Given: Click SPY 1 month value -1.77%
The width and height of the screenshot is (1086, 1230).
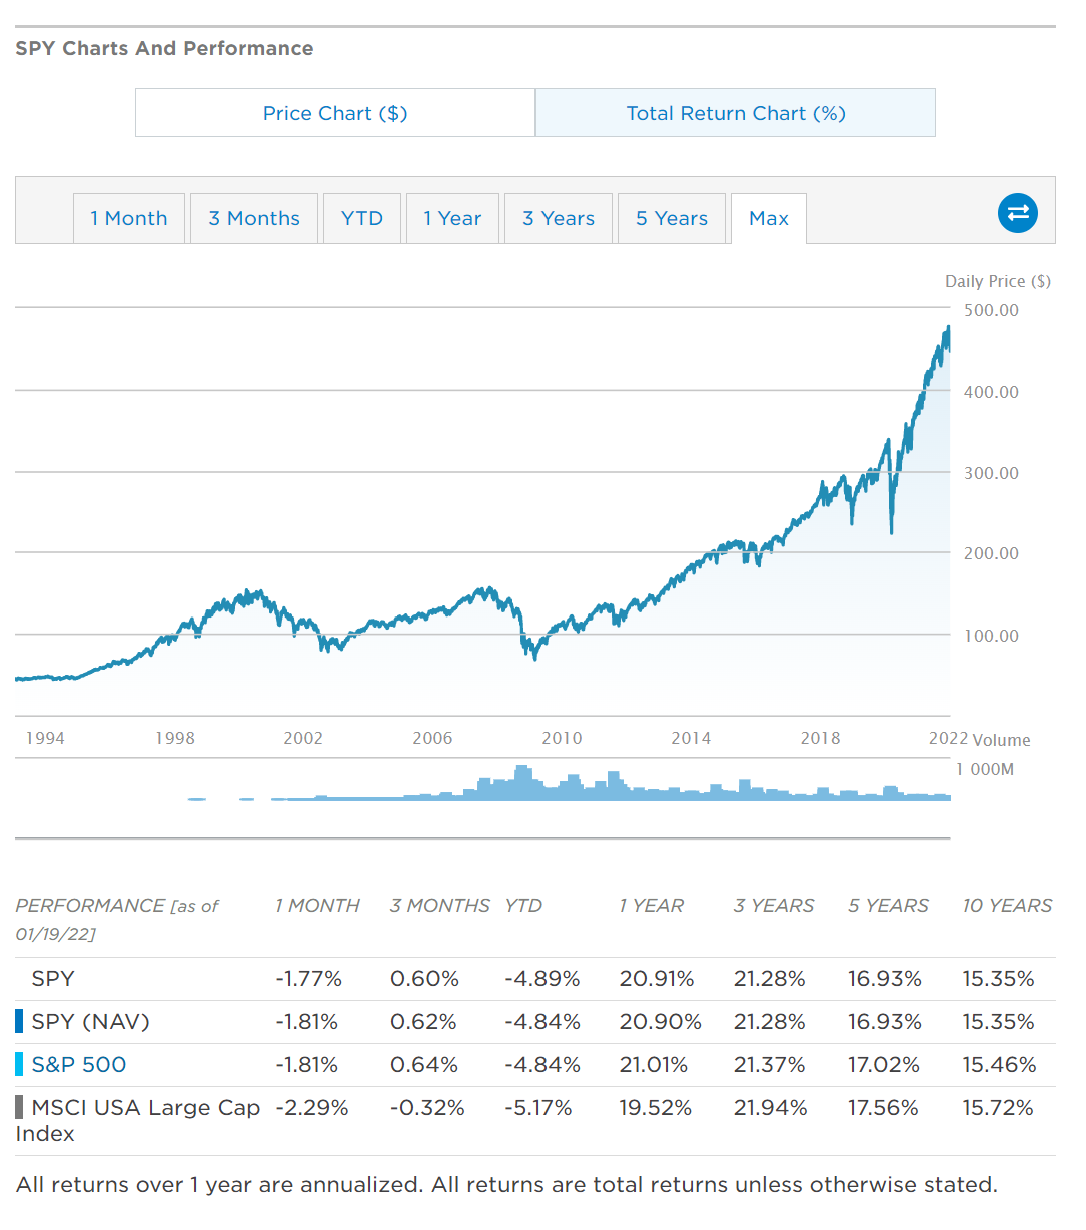Looking at the screenshot, I should (x=309, y=979).
